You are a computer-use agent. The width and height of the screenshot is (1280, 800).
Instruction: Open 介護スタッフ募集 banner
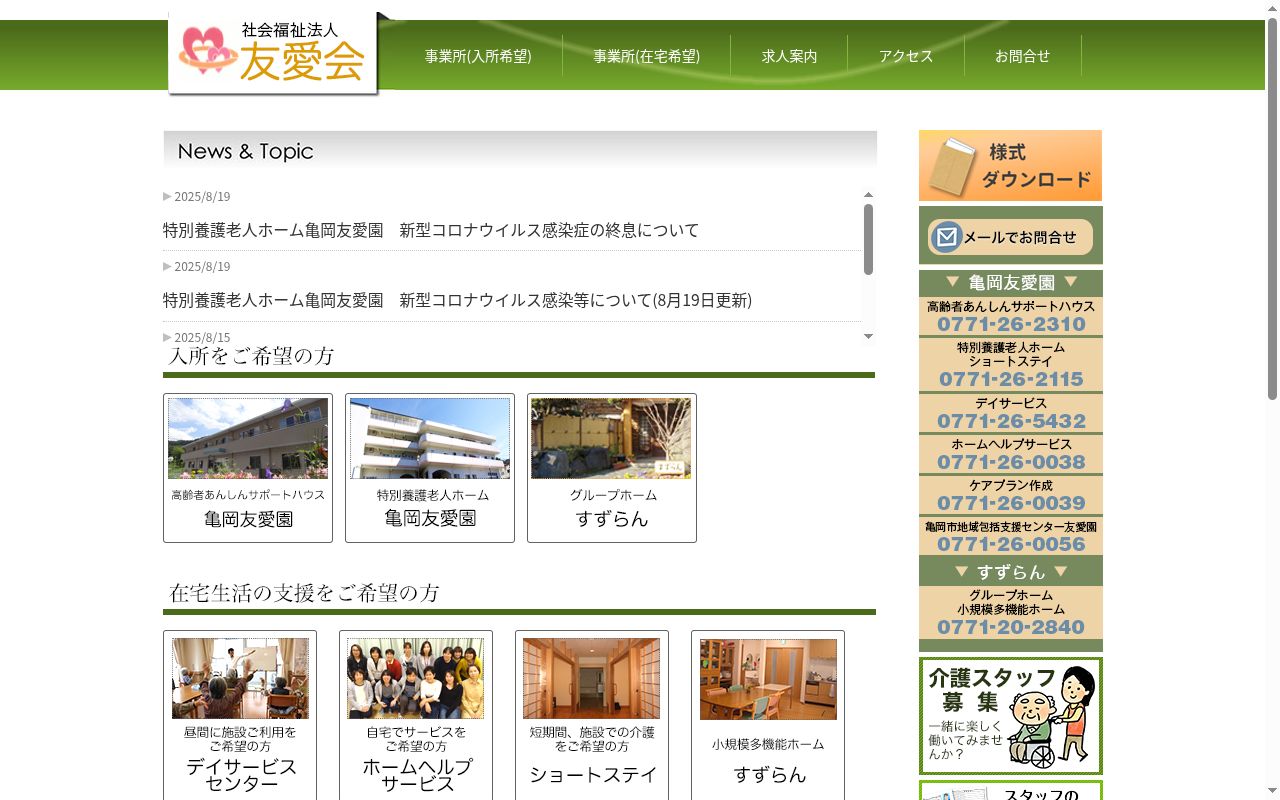coord(1011,716)
